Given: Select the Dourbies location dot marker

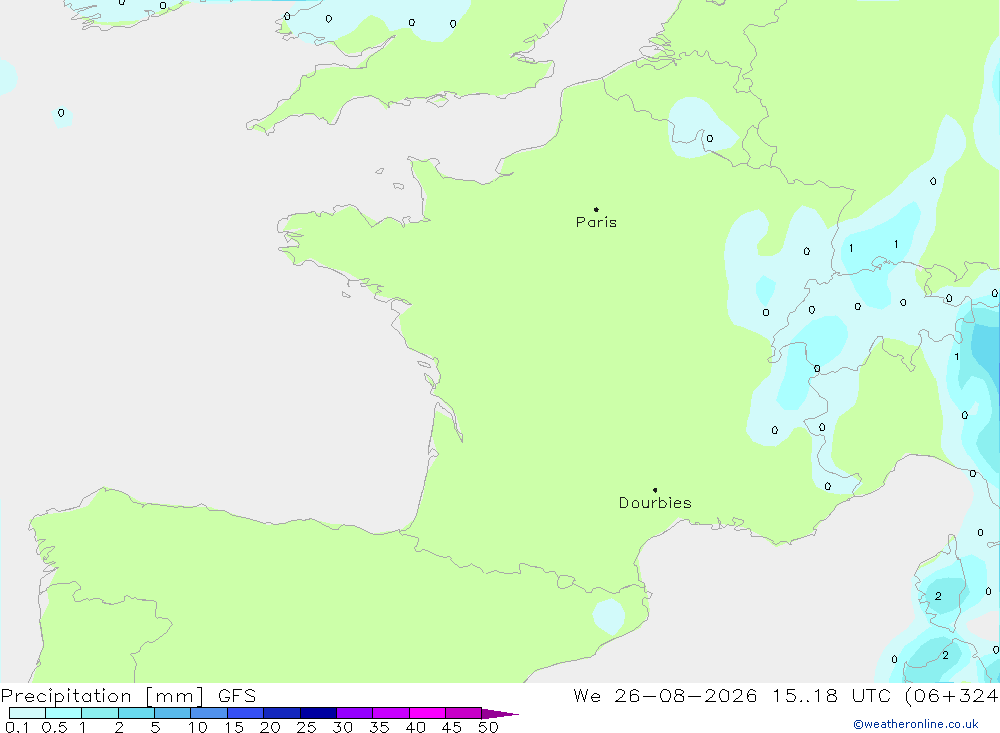Looking at the screenshot, I should tap(655, 490).
